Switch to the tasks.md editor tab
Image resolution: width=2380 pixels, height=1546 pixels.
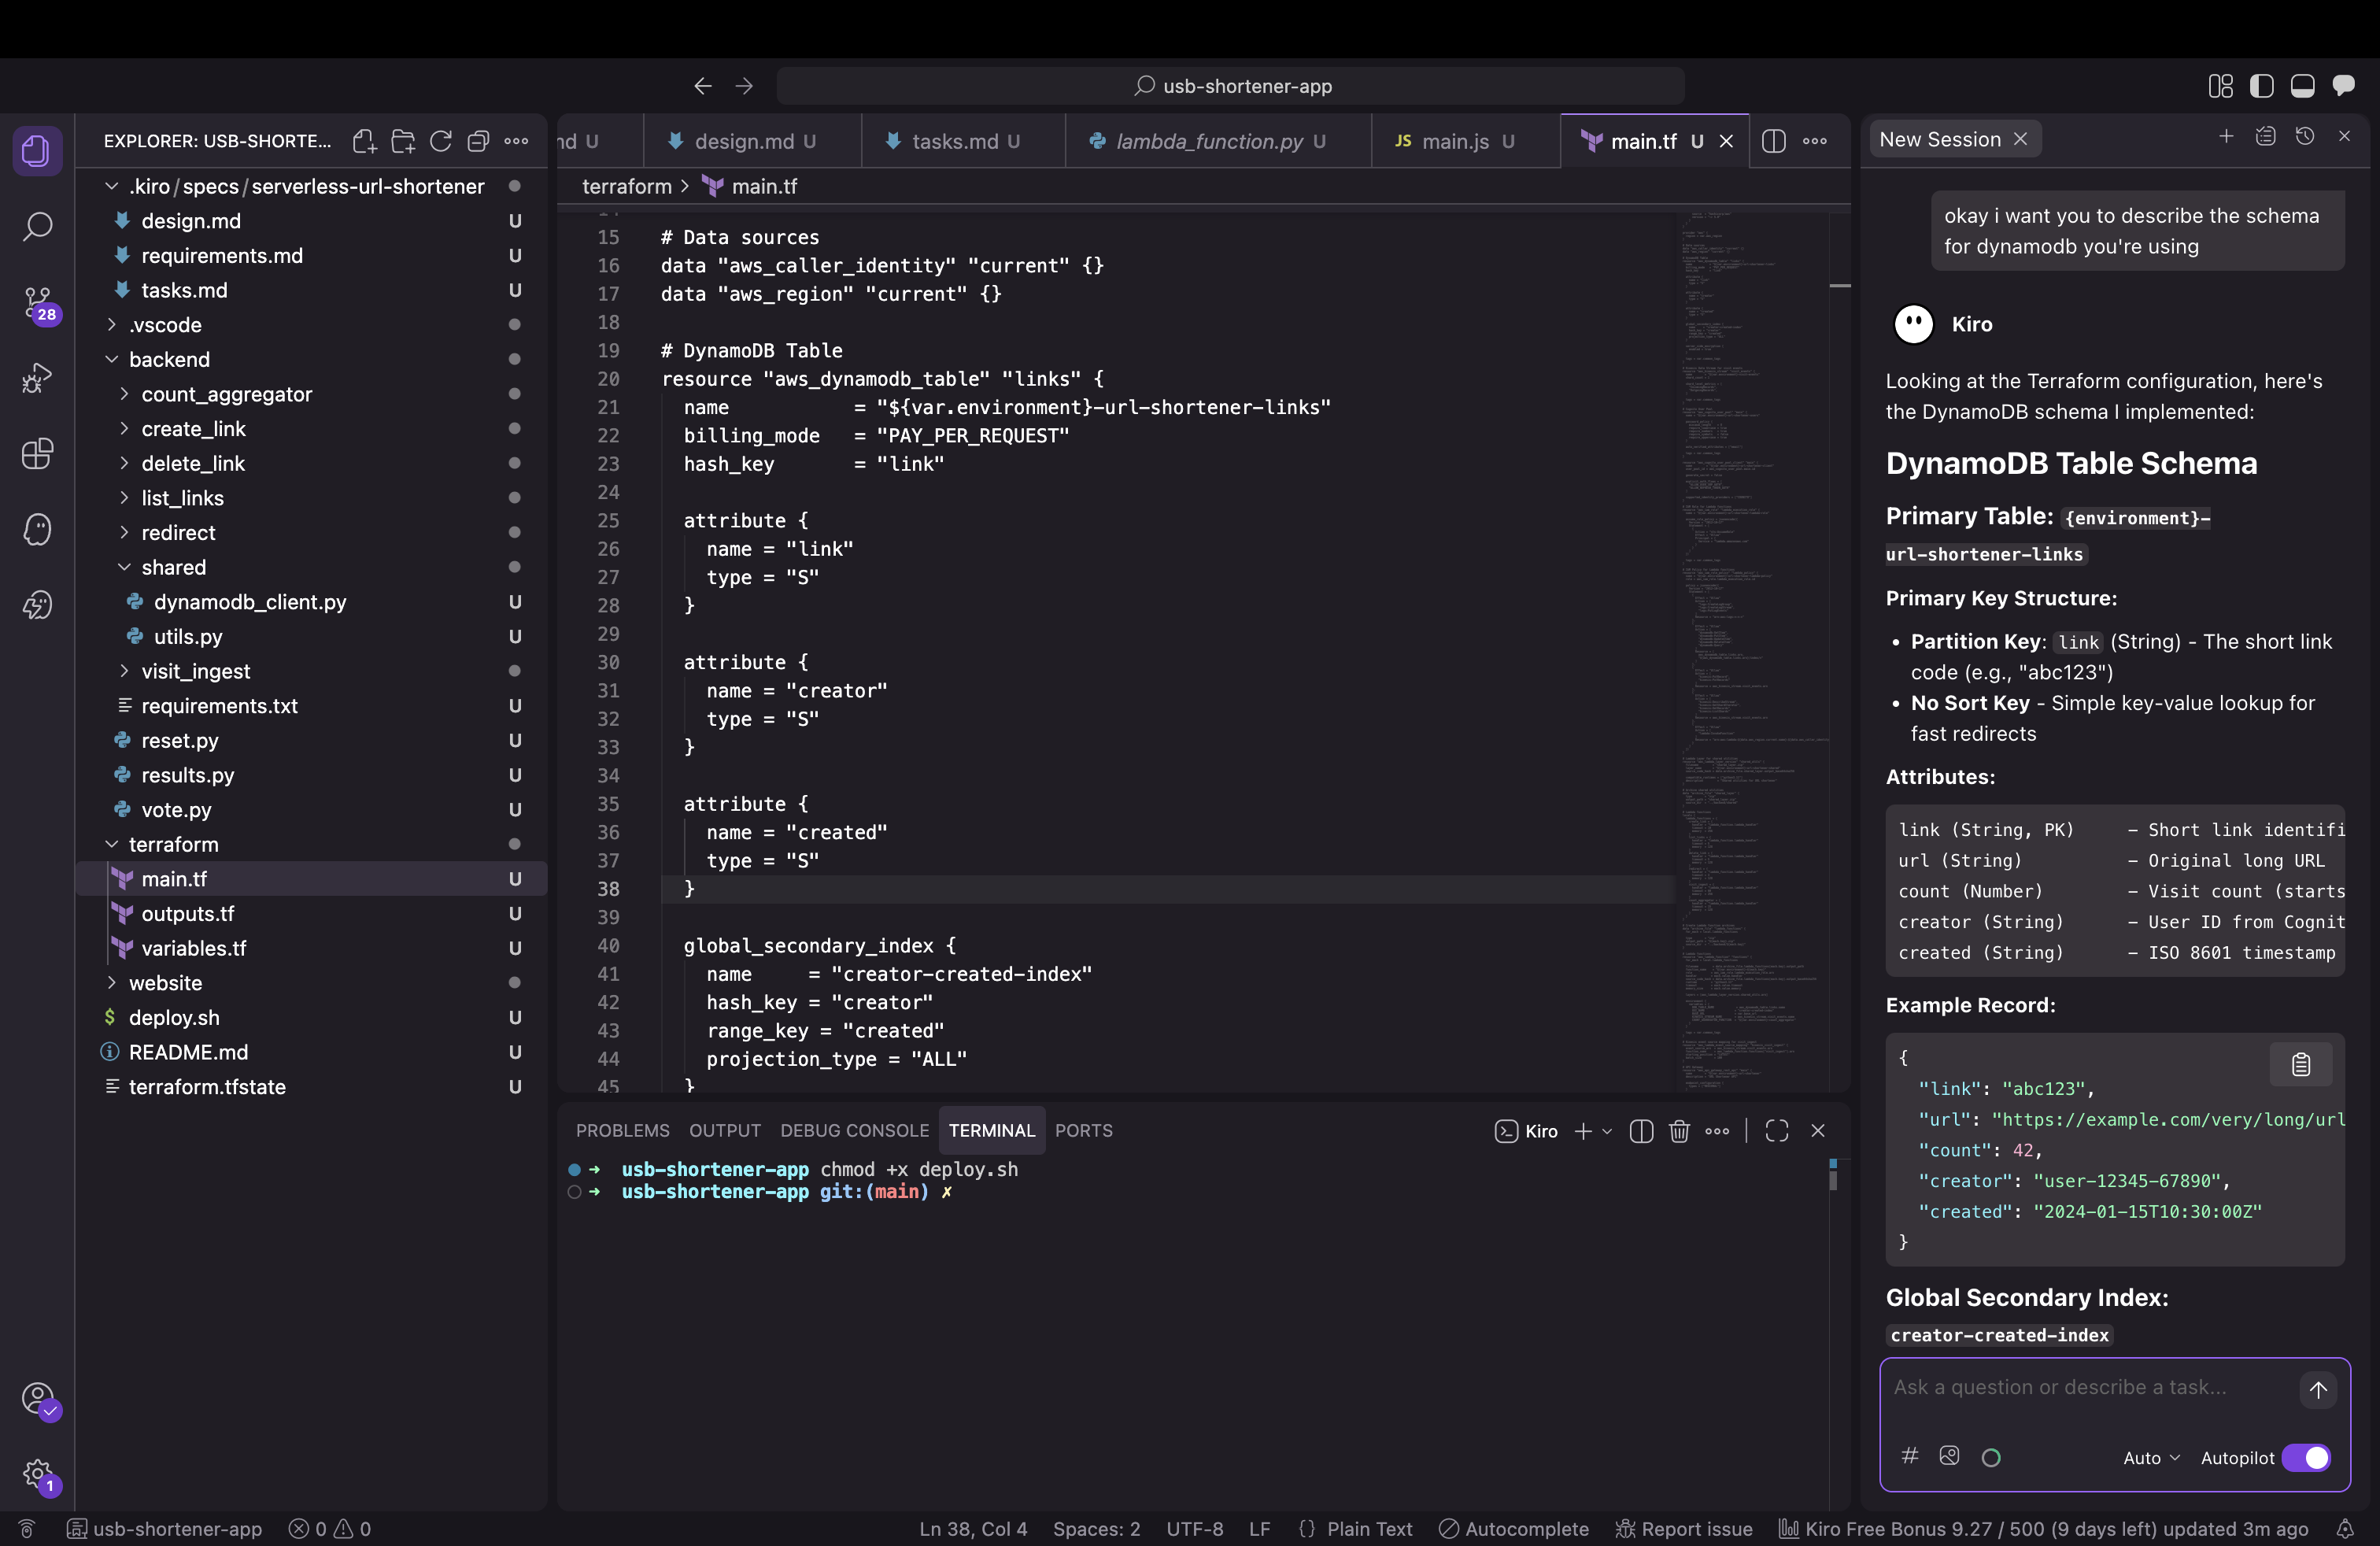(954, 141)
